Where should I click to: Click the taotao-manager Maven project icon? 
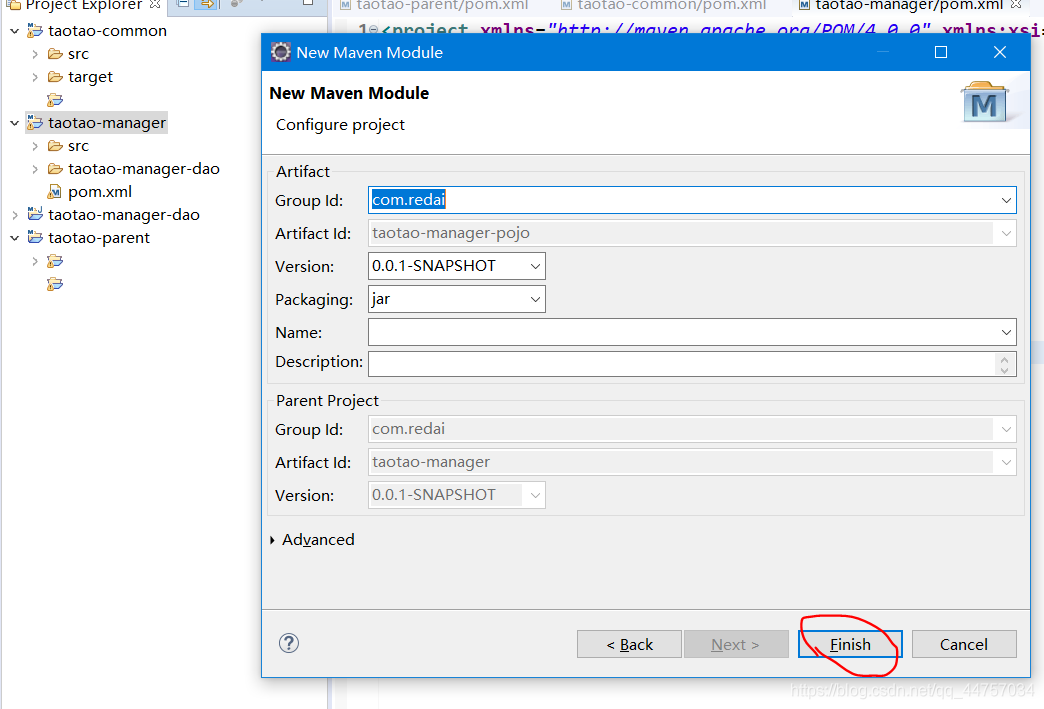[35, 122]
